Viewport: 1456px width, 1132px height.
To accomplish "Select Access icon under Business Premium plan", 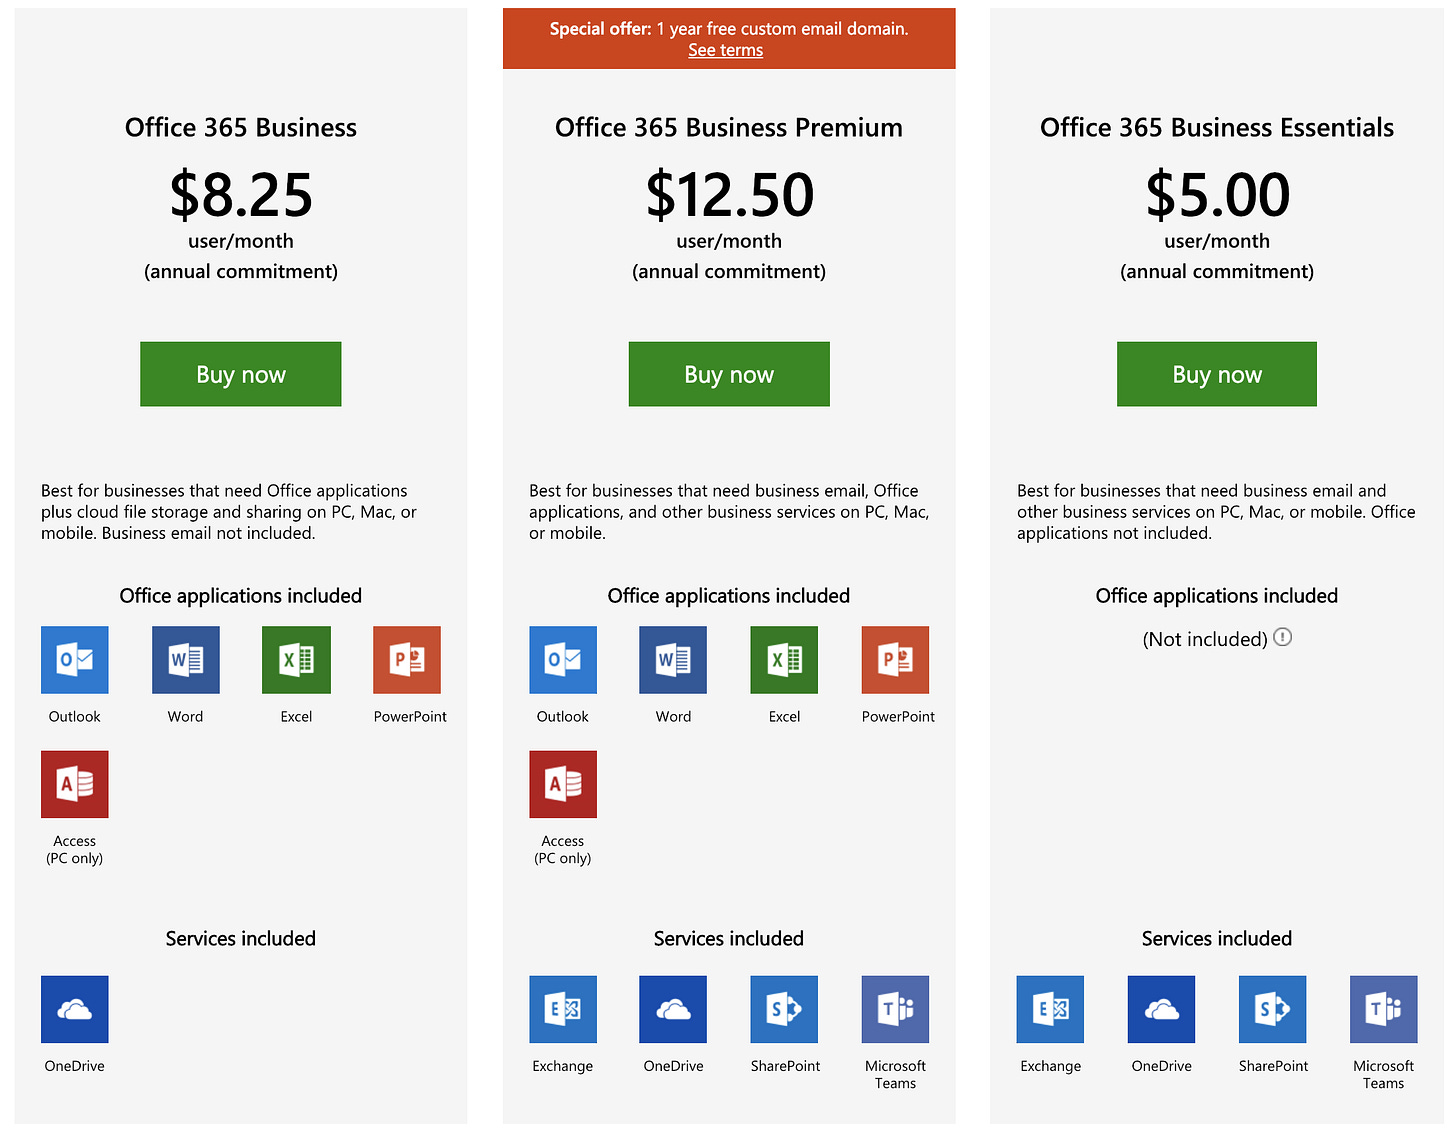I will [x=563, y=785].
